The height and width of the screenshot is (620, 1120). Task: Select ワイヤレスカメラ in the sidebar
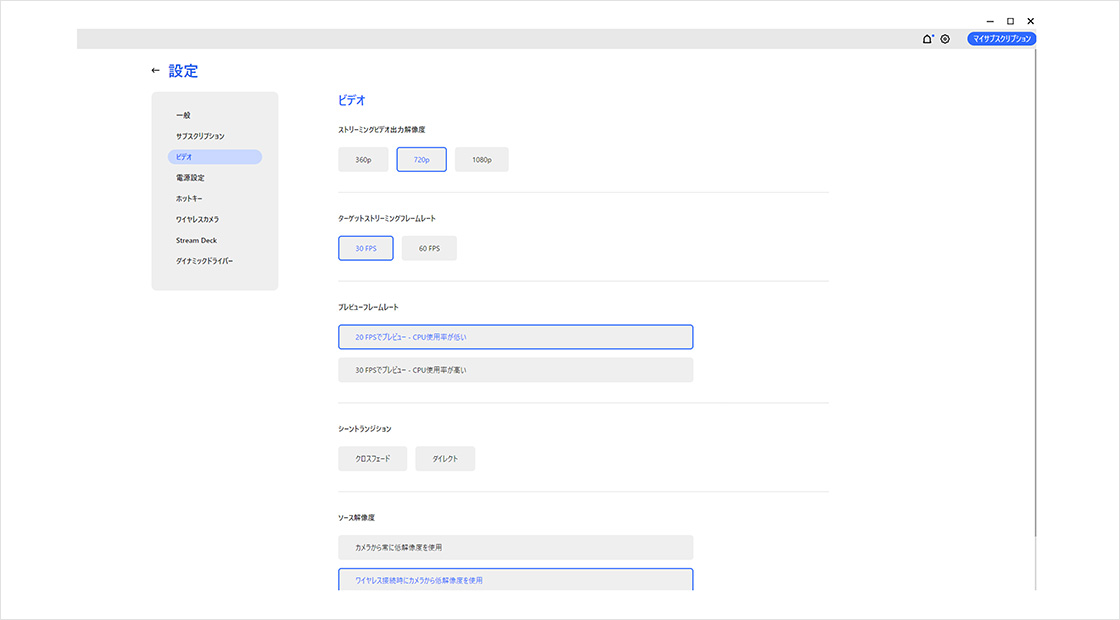[197, 220]
